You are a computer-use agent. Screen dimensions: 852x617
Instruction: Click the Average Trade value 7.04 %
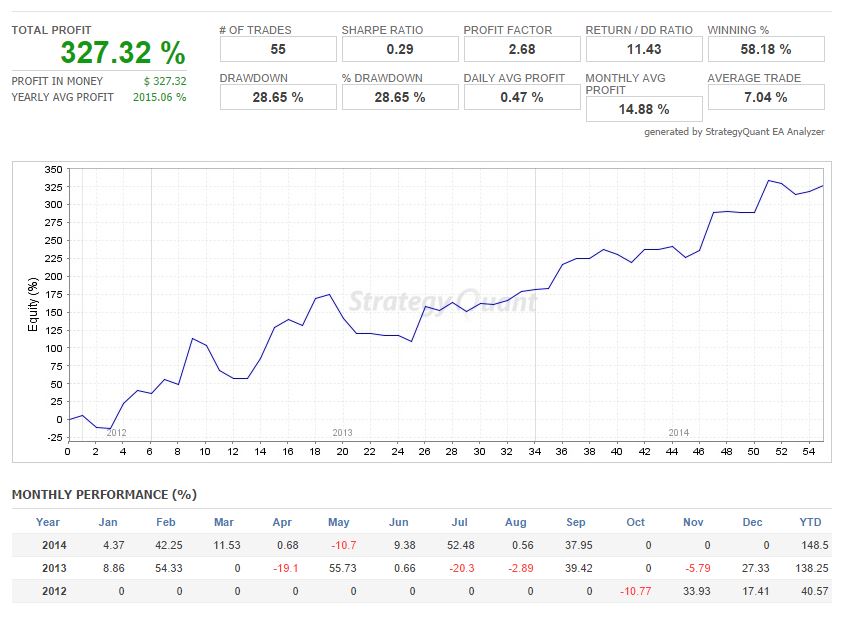point(766,97)
